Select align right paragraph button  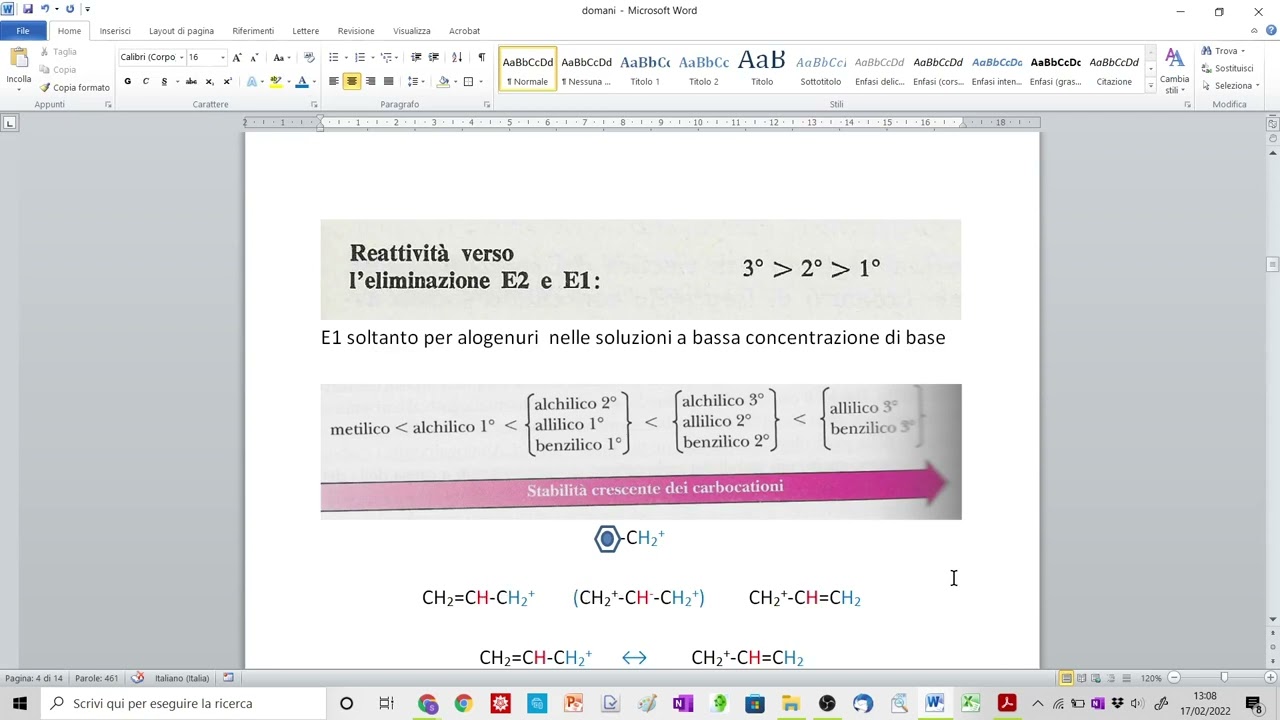(370, 81)
